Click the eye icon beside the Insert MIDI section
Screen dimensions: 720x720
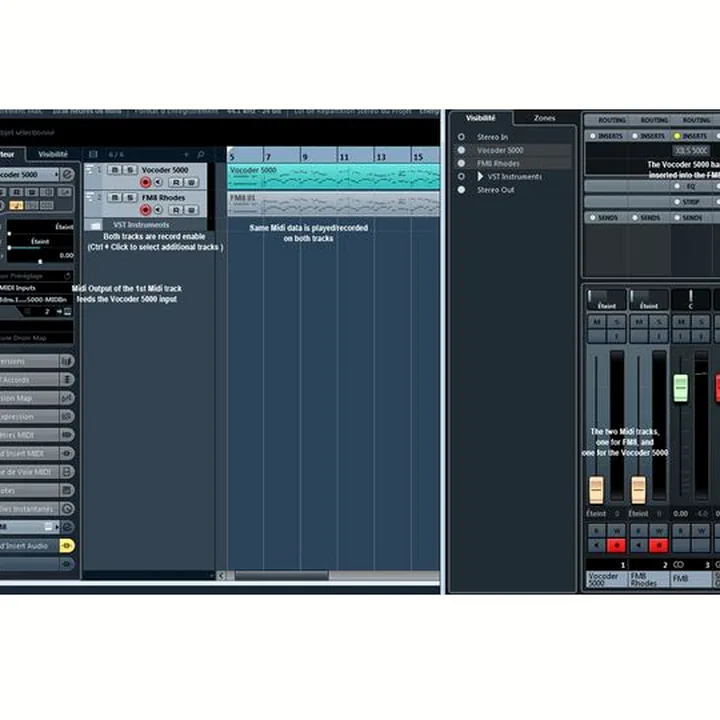click(x=67, y=454)
